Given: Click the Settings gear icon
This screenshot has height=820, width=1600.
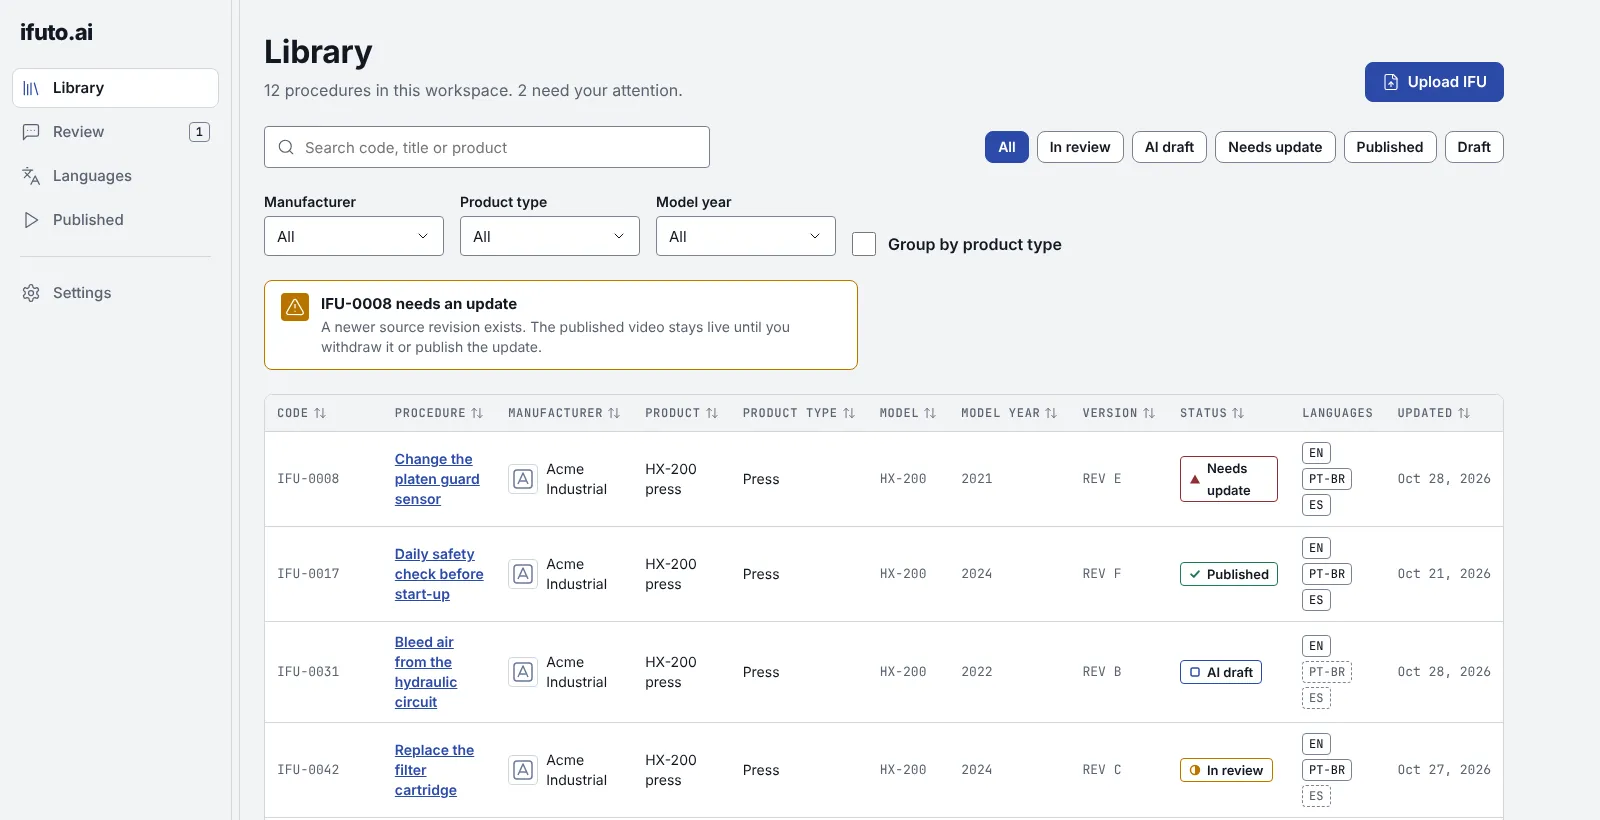Looking at the screenshot, I should [x=31, y=293].
